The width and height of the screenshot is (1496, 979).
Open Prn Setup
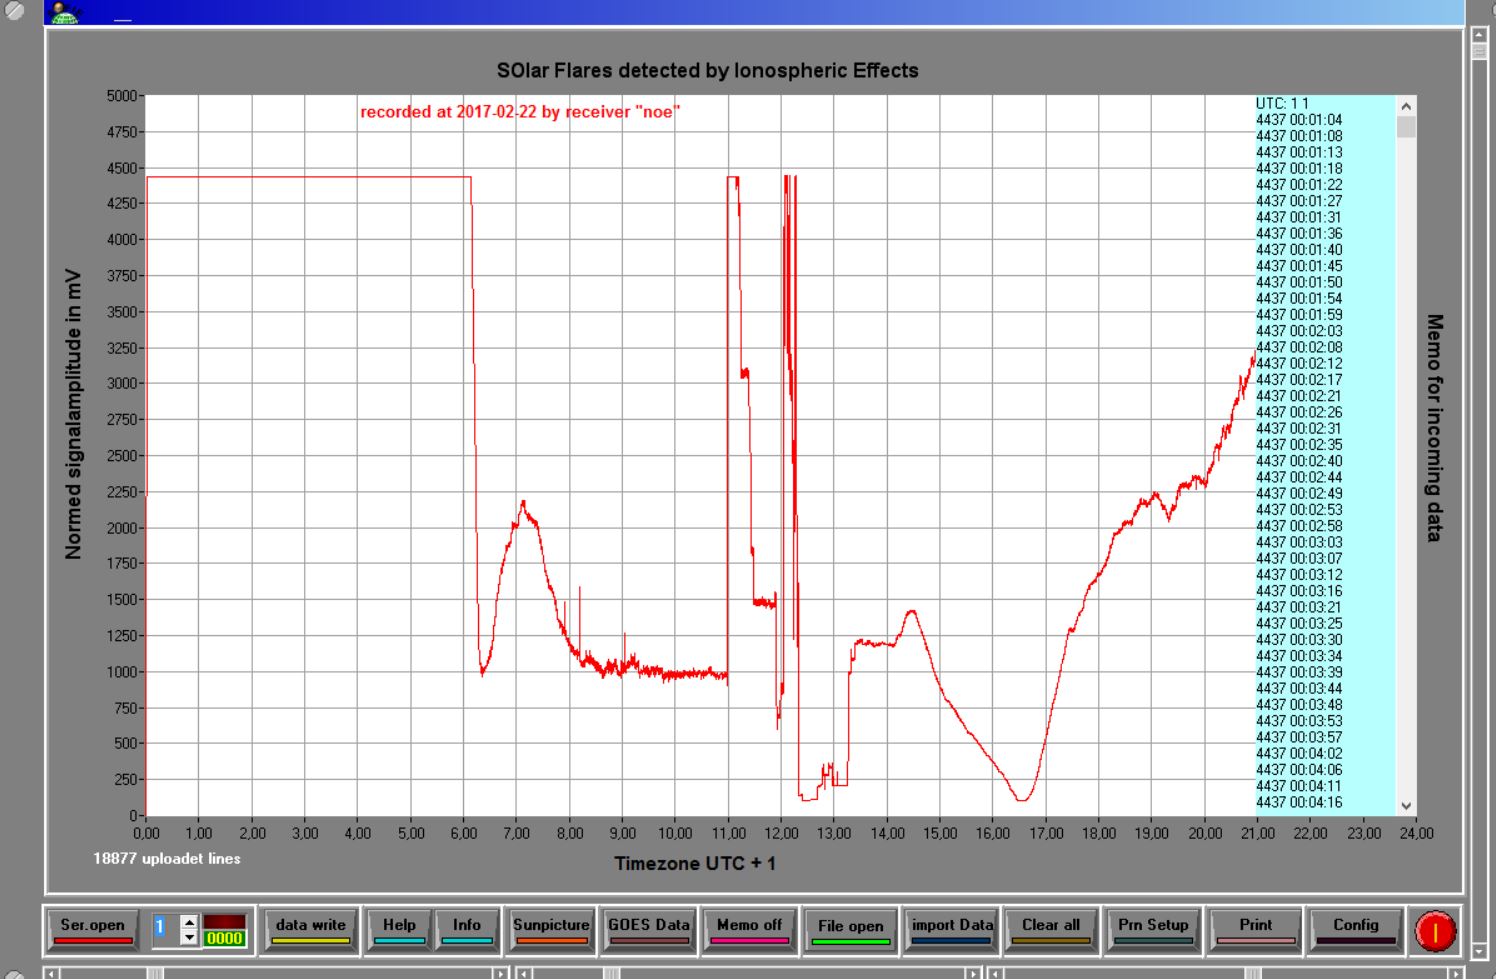pyautogui.click(x=1153, y=929)
